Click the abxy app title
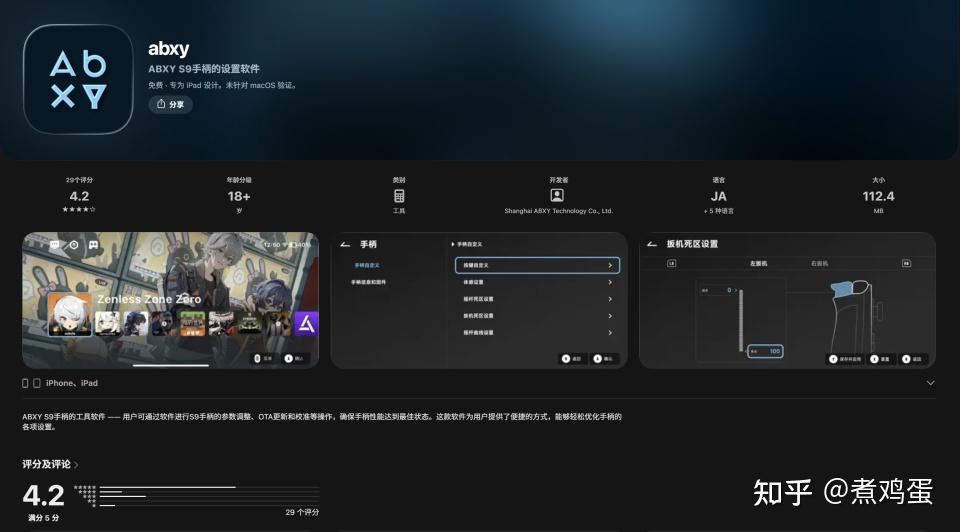The image size is (960, 532). tap(168, 48)
